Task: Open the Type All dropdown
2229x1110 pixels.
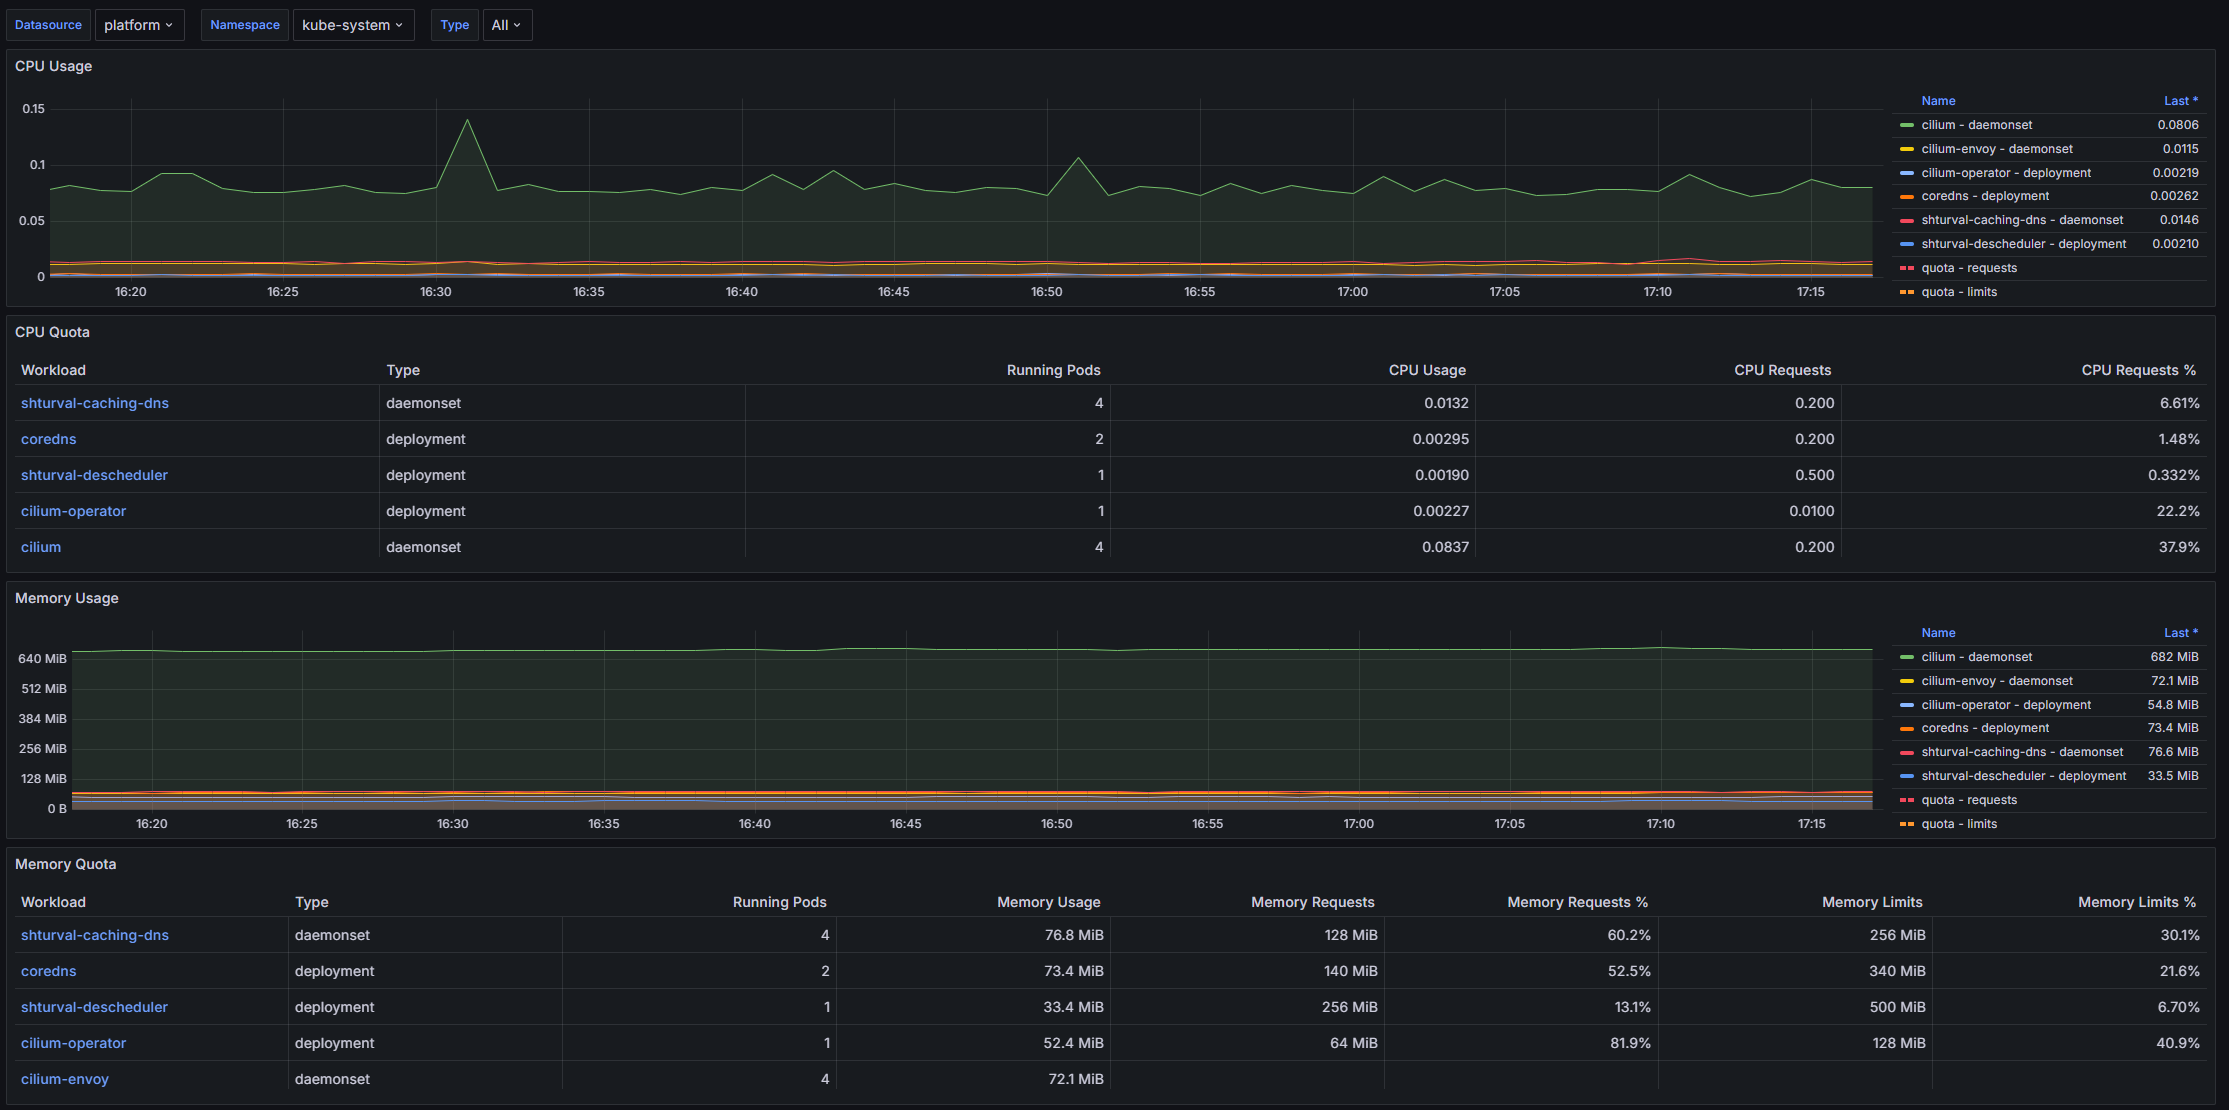Action: pyautogui.click(x=507, y=25)
